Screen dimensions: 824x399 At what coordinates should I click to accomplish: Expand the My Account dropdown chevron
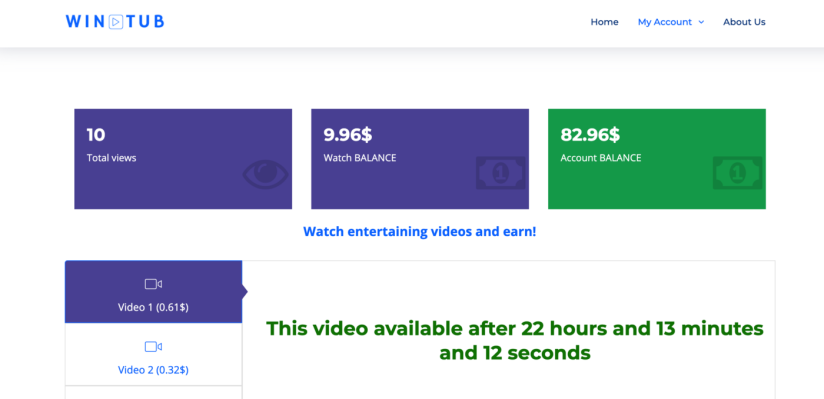(x=701, y=22)
